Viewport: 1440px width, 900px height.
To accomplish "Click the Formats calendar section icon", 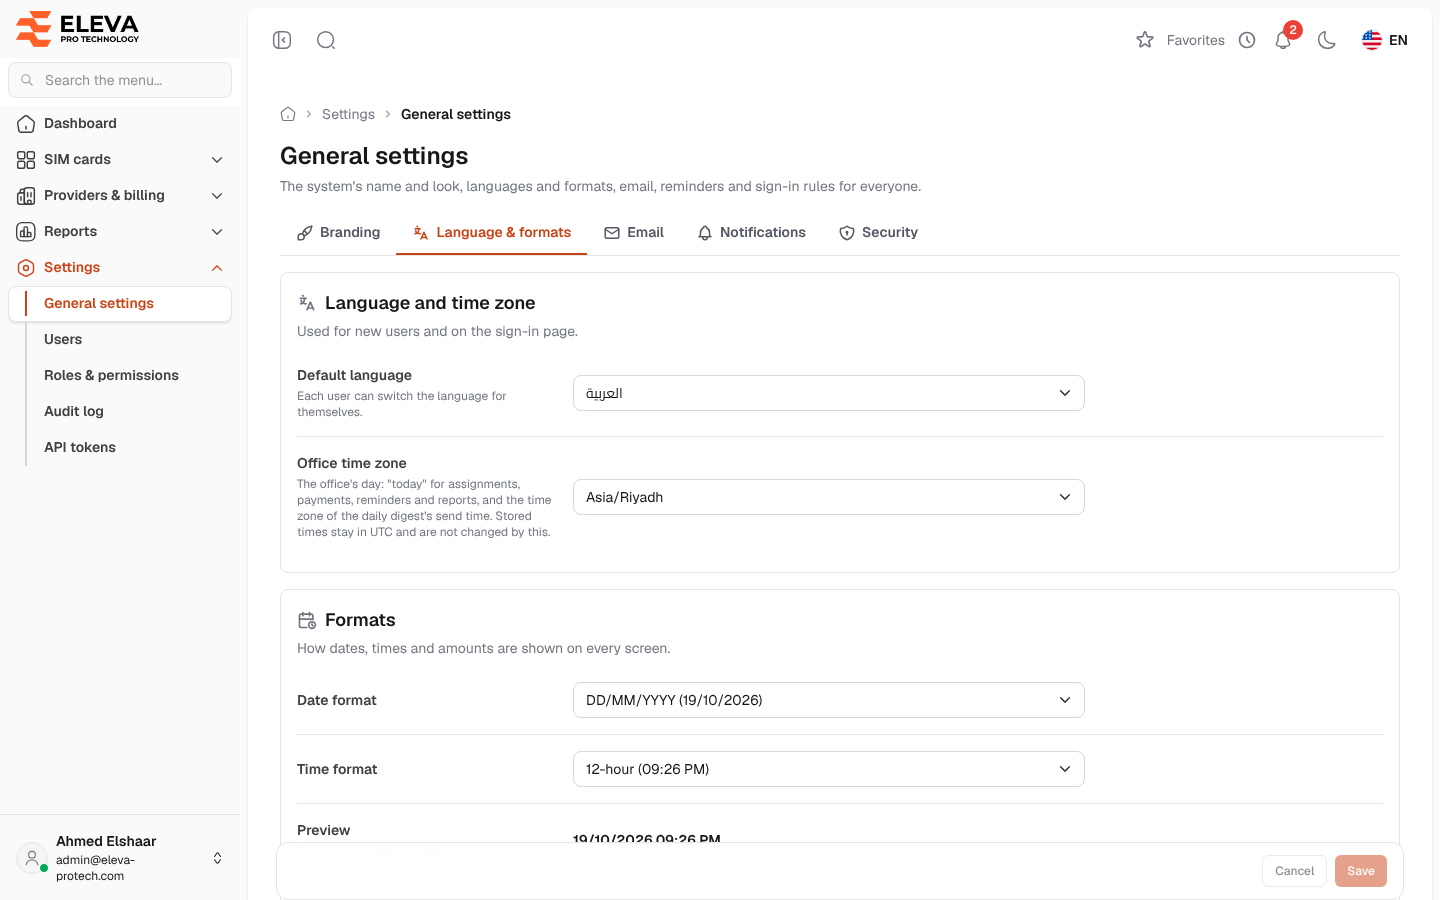I will pyautogui.click(x=307, y=621).
